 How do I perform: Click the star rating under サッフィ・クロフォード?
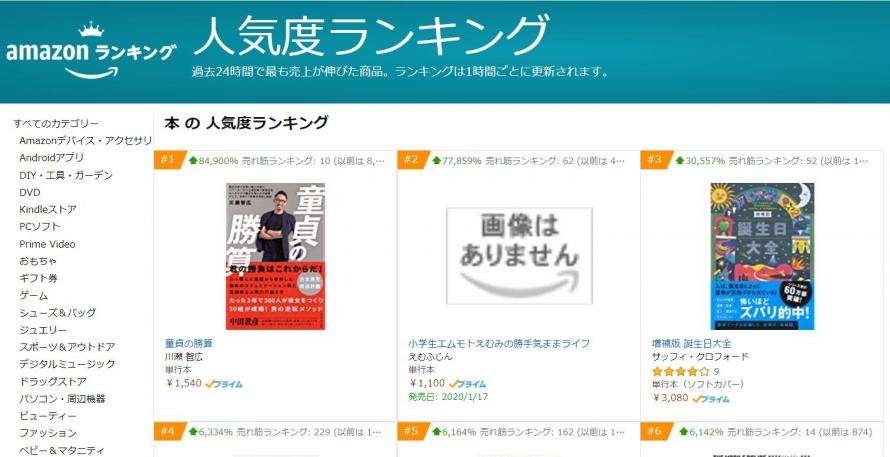(x=681, y=372)
